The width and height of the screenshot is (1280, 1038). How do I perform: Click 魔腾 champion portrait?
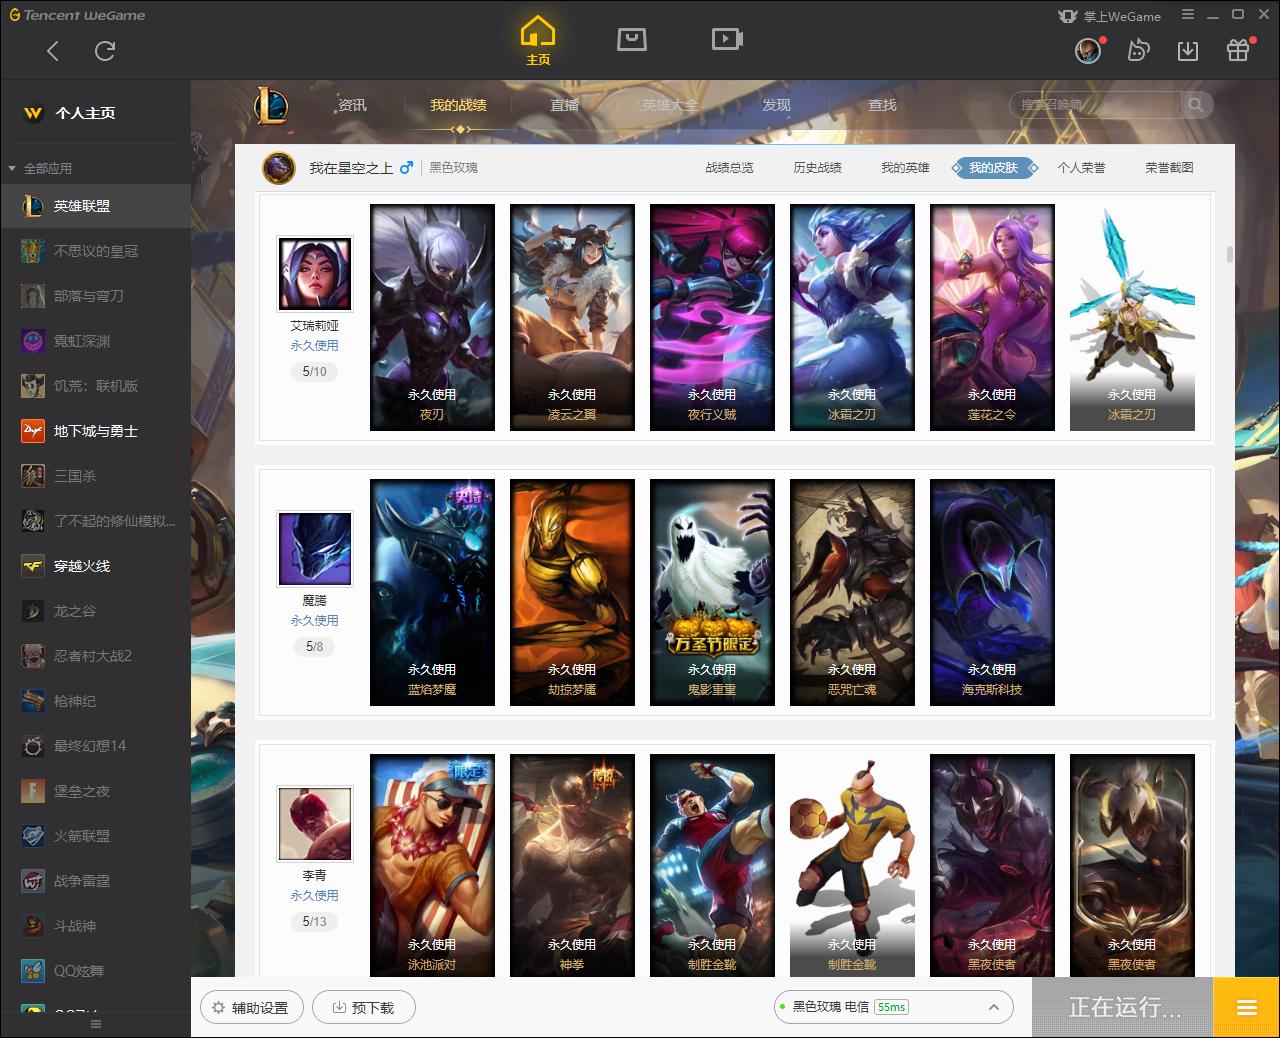tap(315, 549)
